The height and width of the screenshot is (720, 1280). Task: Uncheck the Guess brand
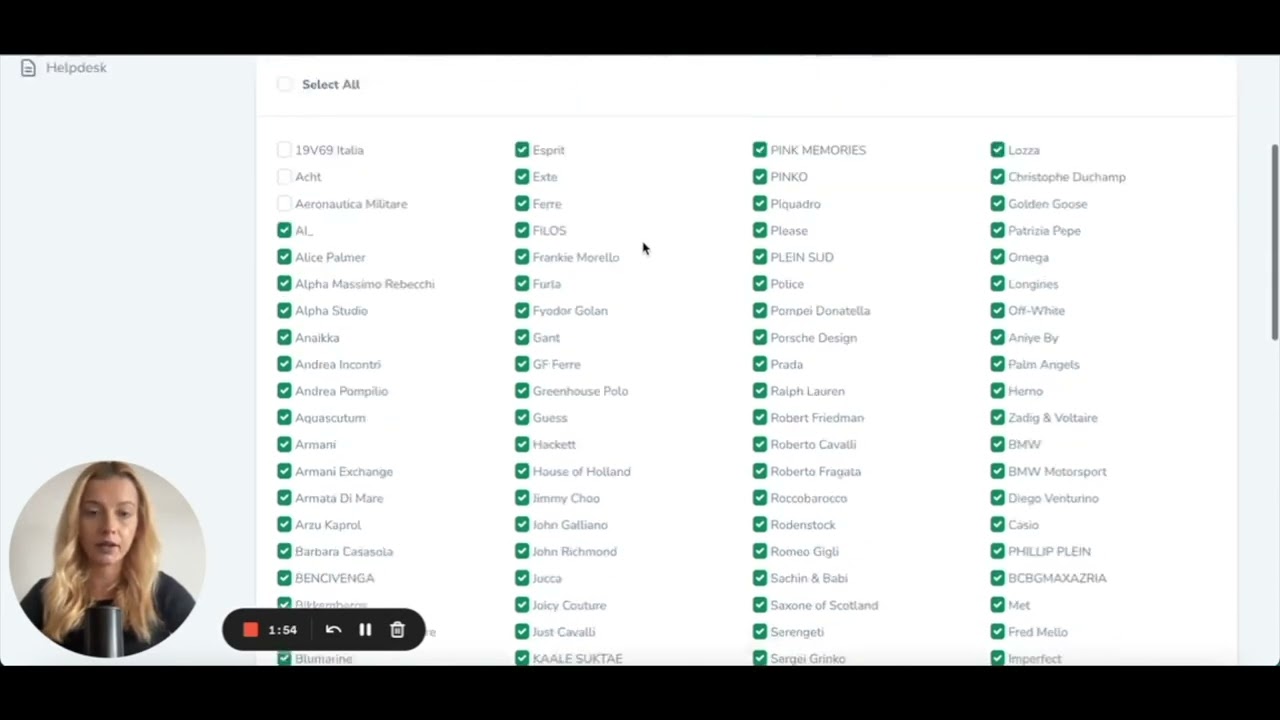click(522, 418)
